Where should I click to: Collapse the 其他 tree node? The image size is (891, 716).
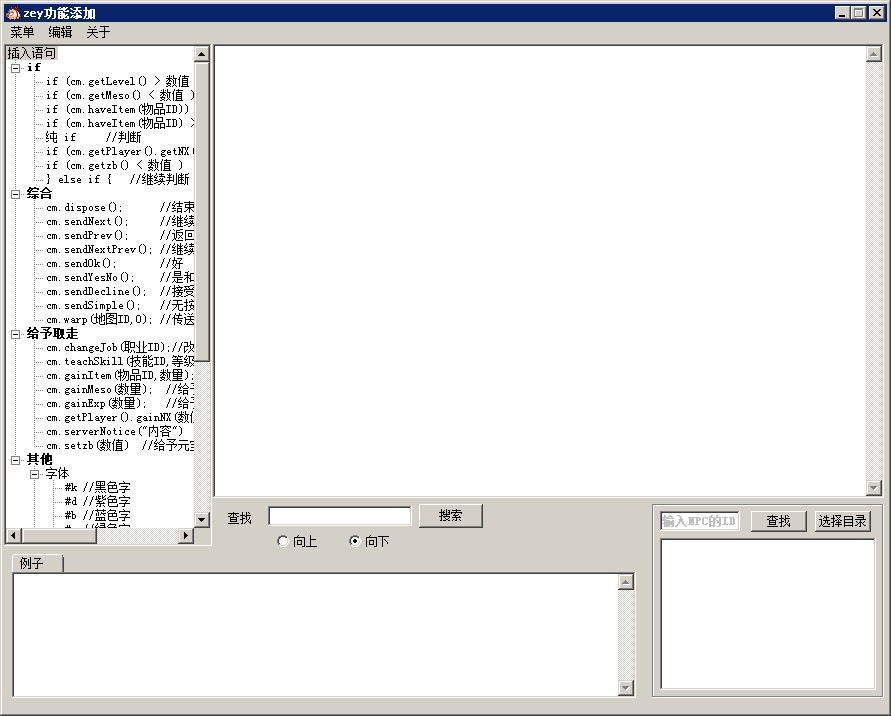click(x=16, y=460)
